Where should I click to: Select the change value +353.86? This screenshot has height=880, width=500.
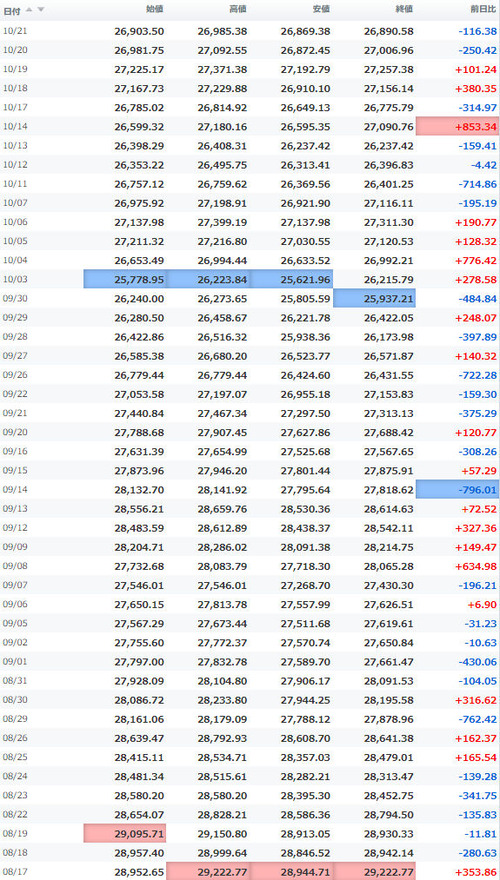point(476,872)
